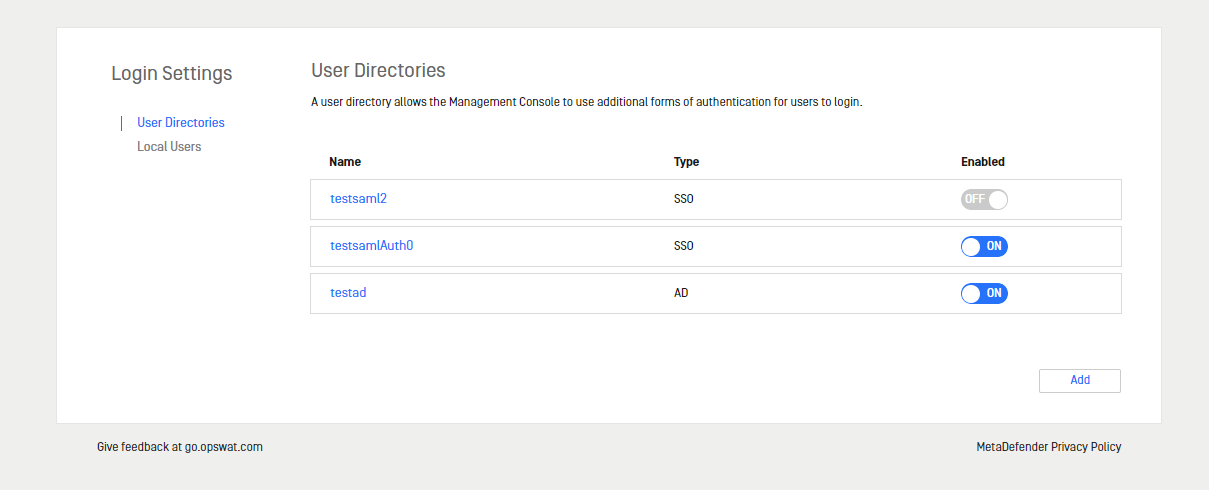1209x490 pixels.
Task: Select the SSO type cell for testsaml2
Action: (684, 199)
